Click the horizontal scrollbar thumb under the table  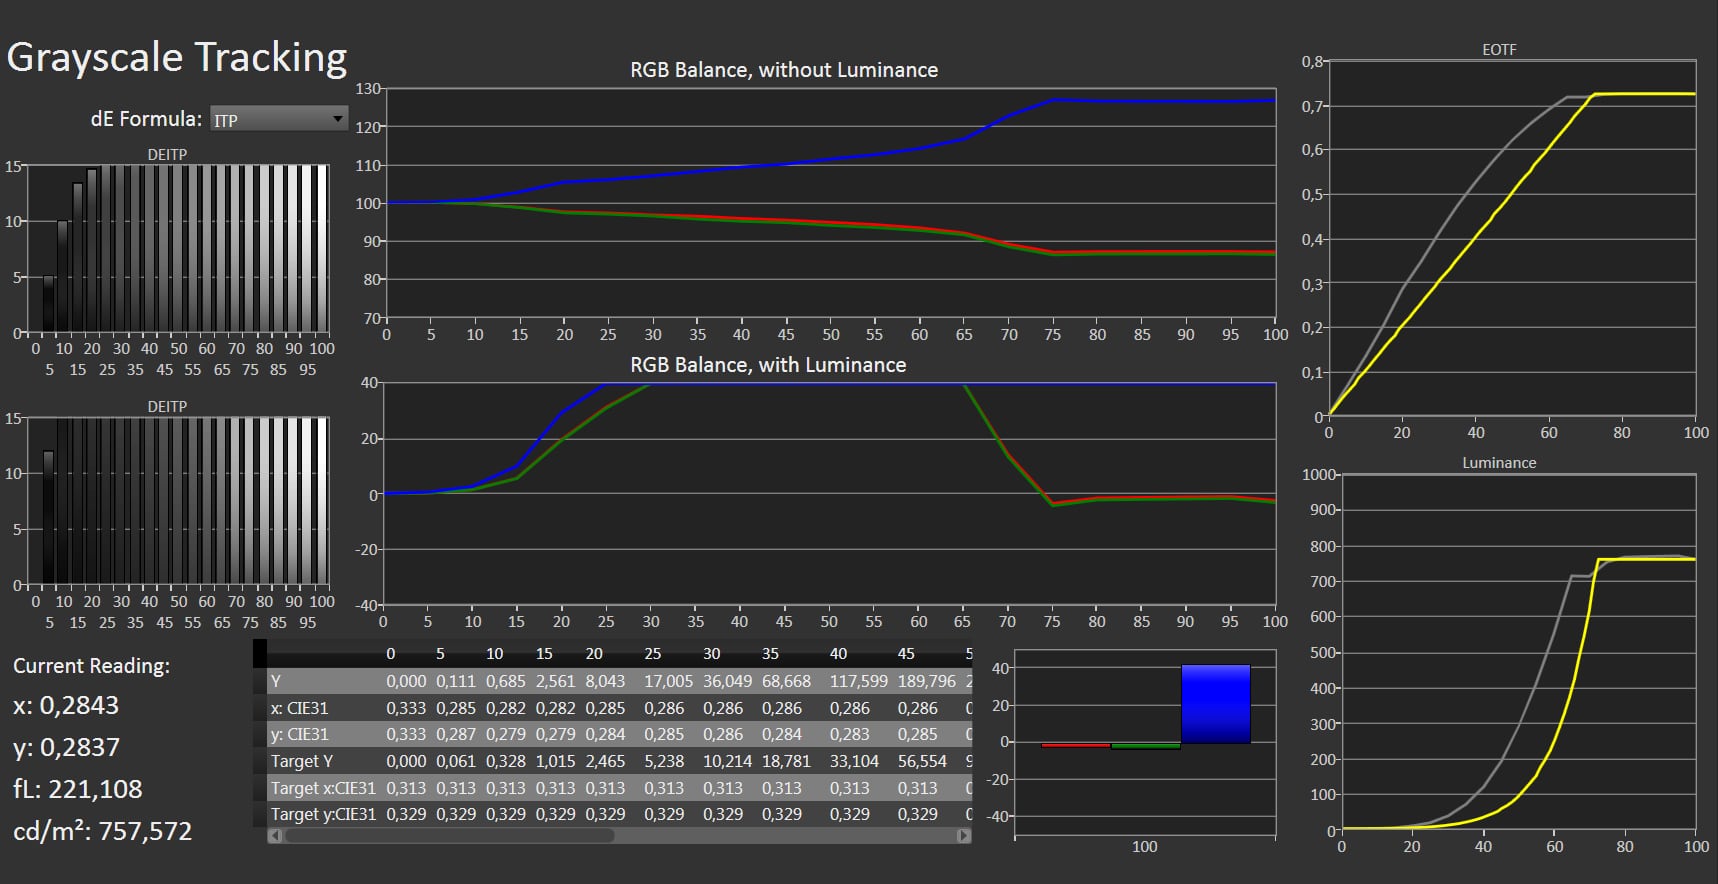pos(450,836)
